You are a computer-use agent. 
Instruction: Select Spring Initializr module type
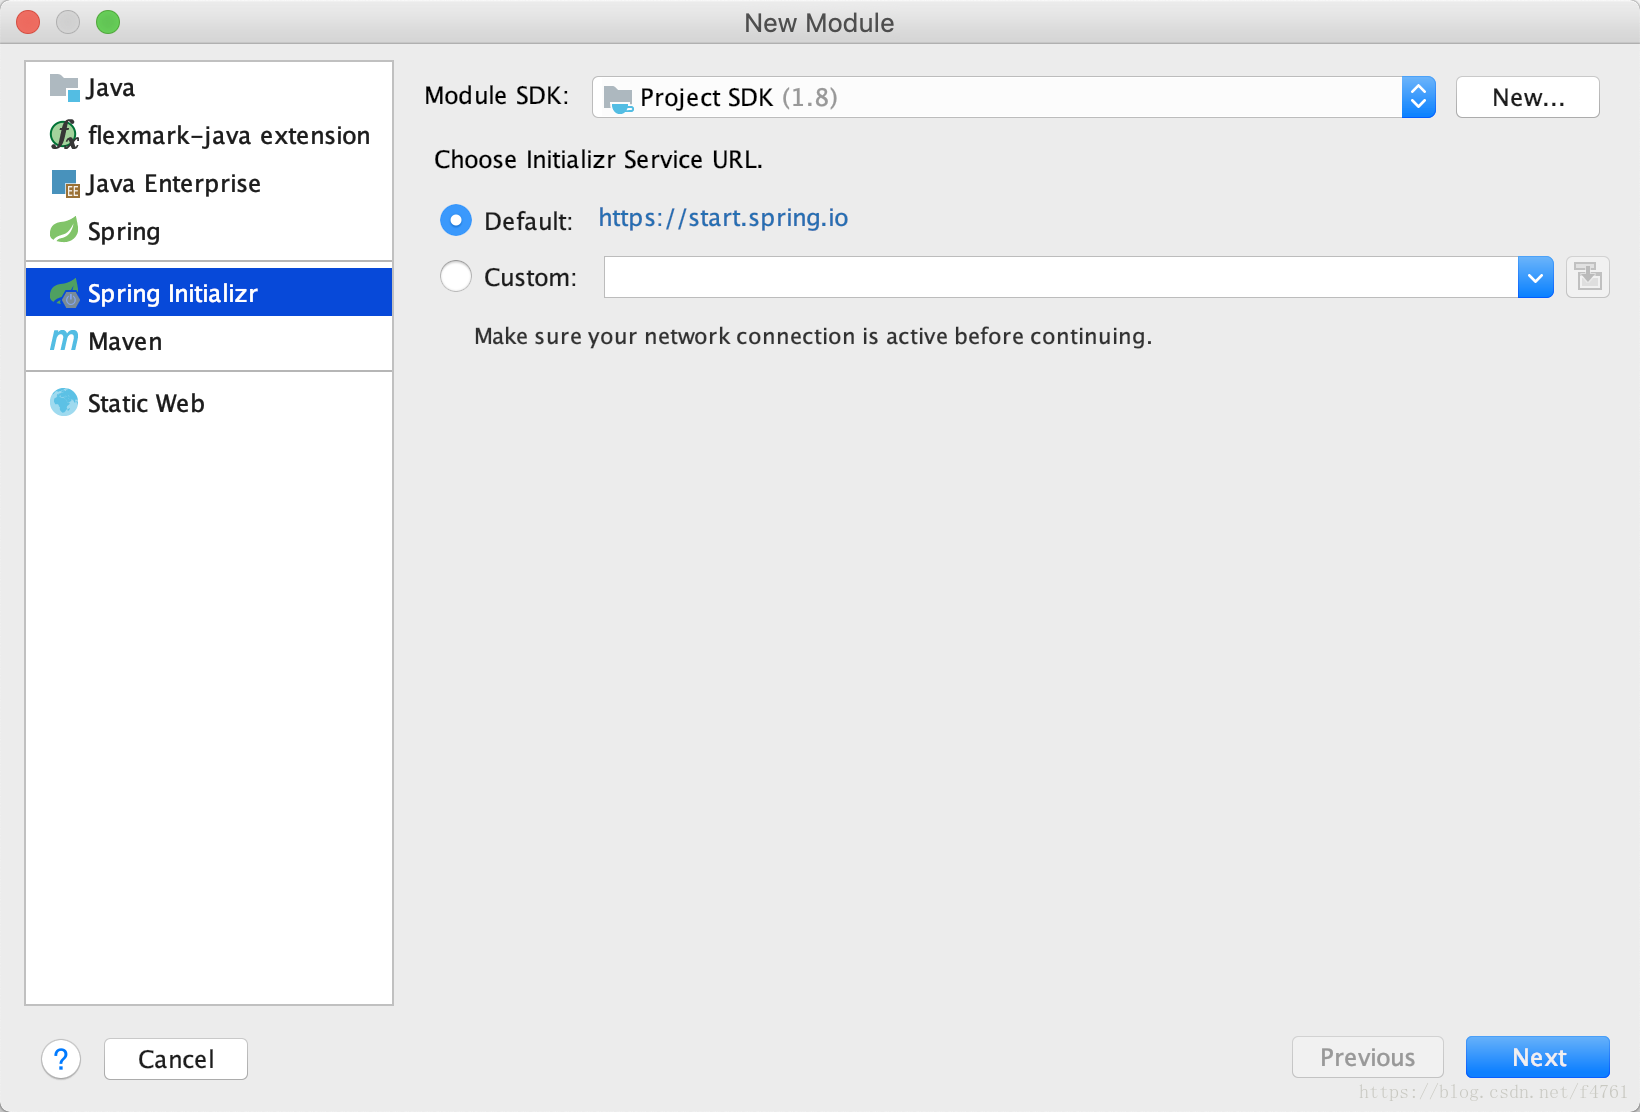point(209,293)
